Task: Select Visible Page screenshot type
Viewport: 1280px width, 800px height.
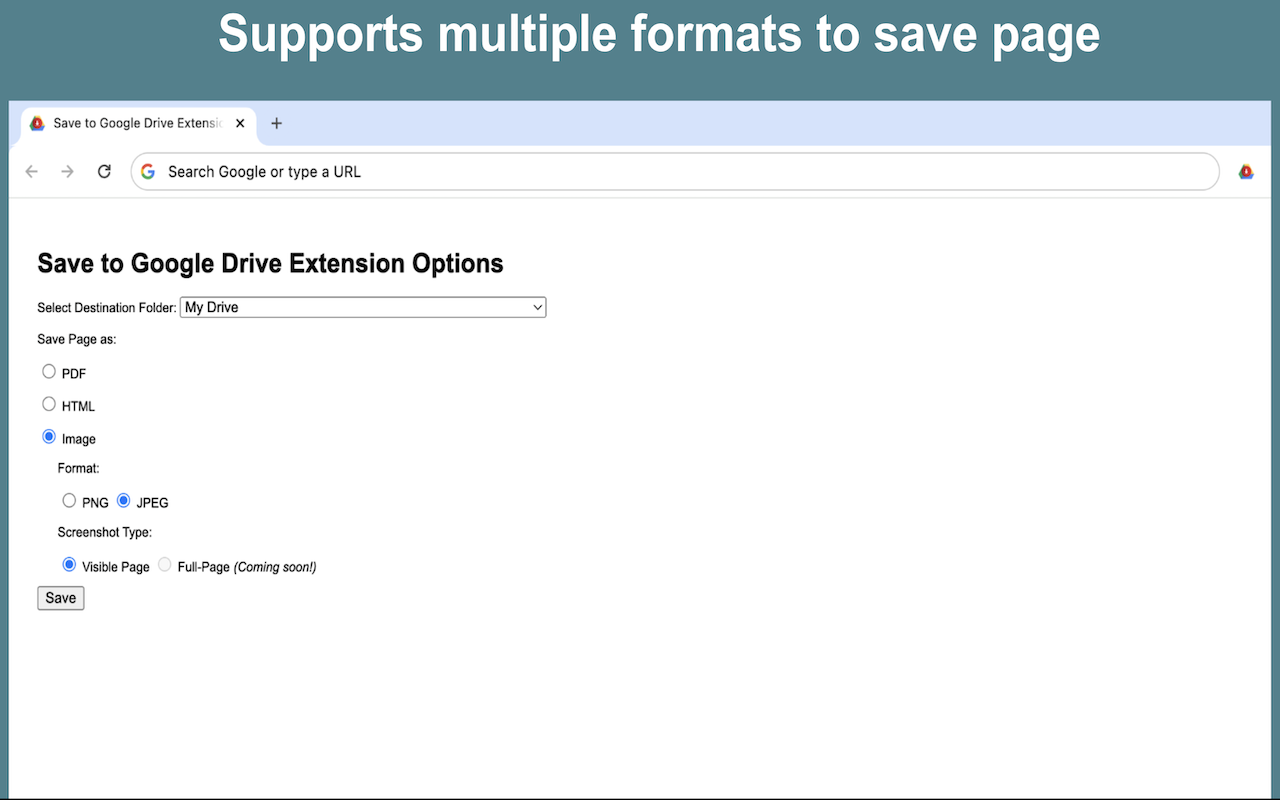Action: (x=69, y=565)
